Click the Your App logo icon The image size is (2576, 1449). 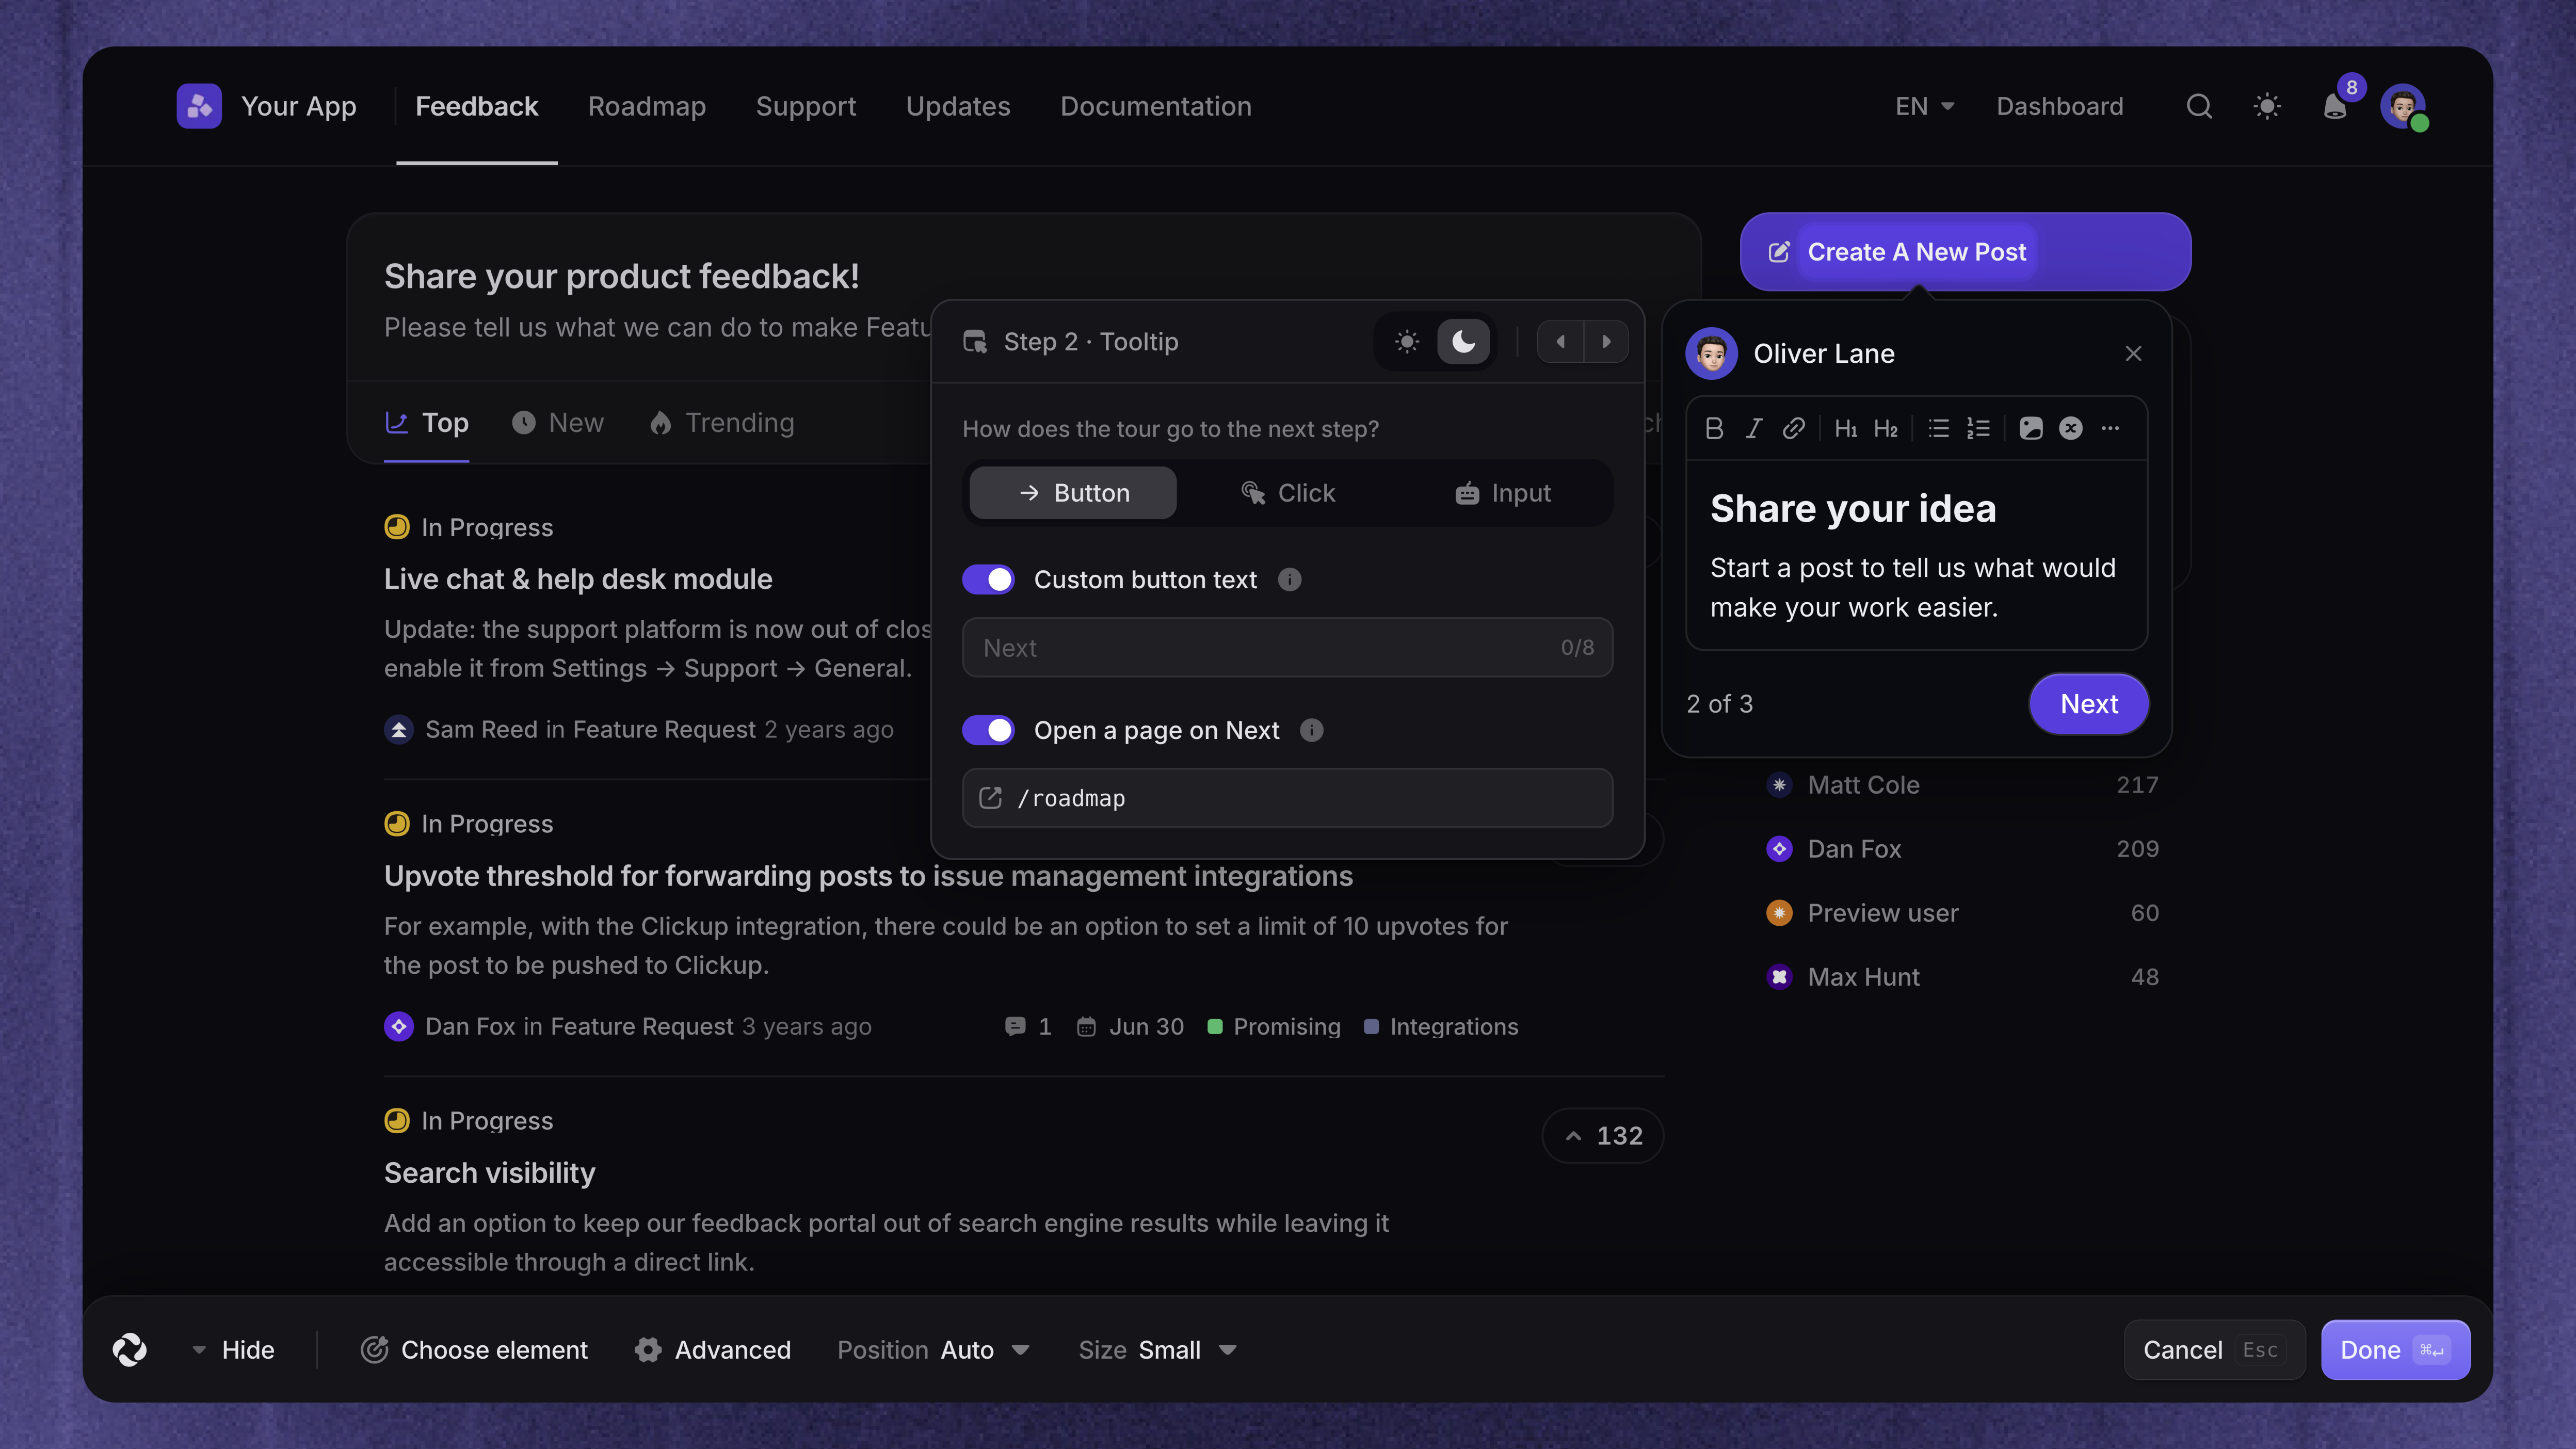coord(199,106)
